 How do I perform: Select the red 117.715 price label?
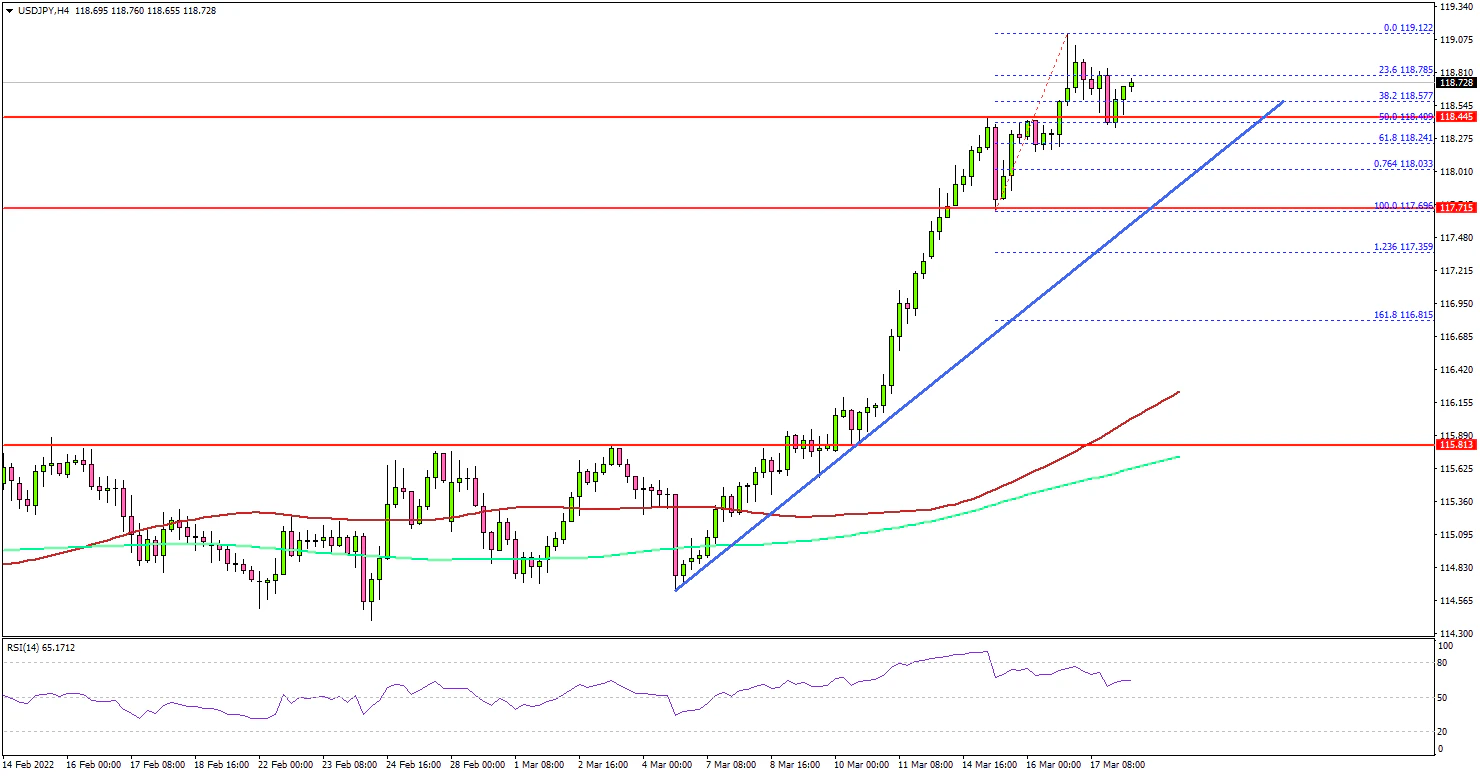(1456, 208)
